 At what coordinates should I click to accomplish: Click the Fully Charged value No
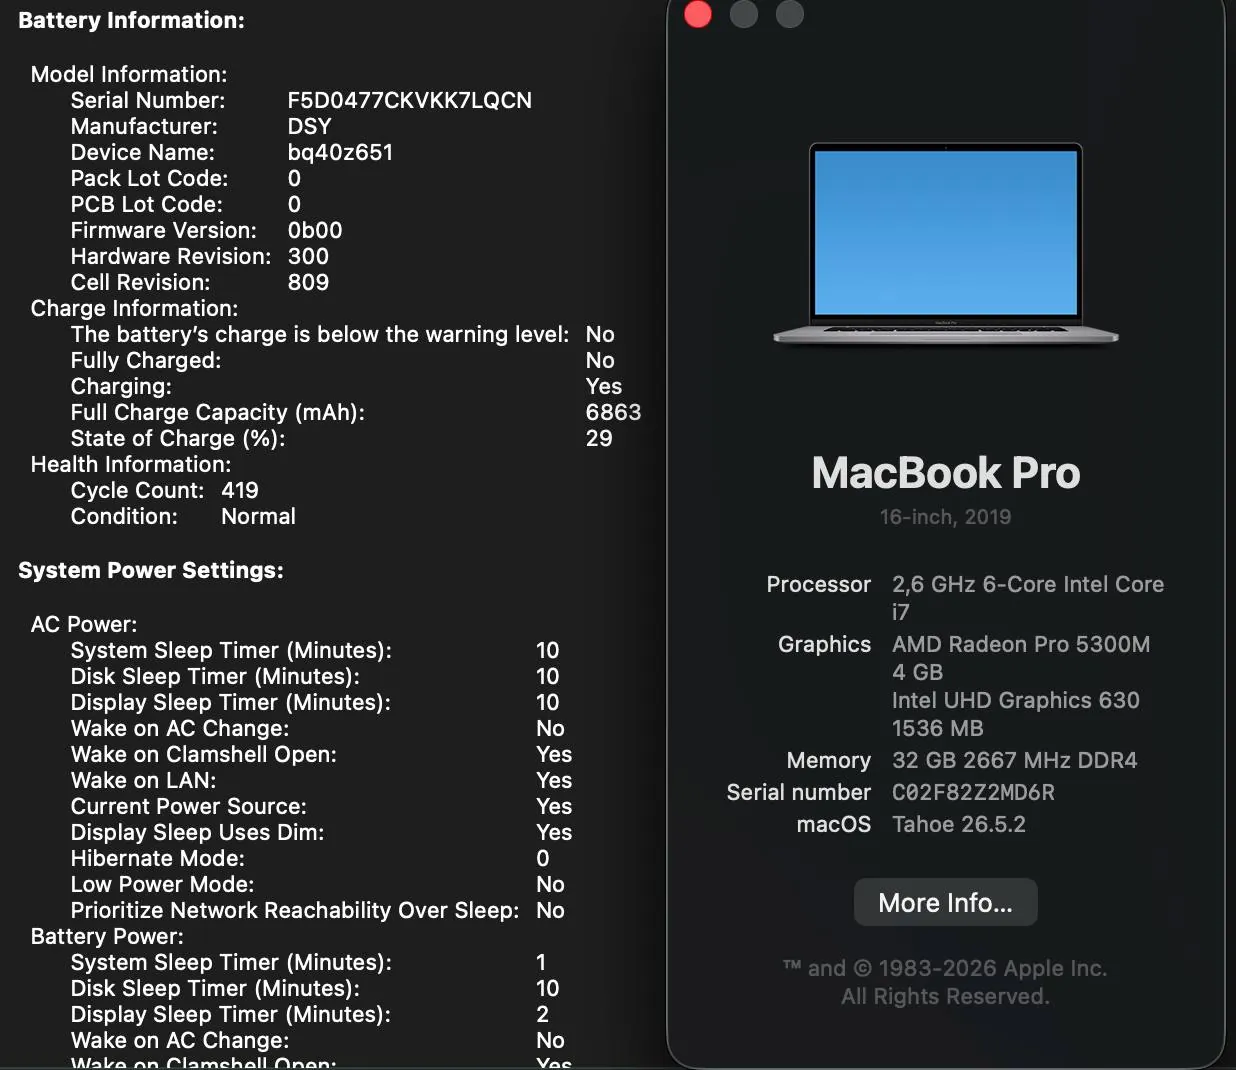click(x=600, y=360)
